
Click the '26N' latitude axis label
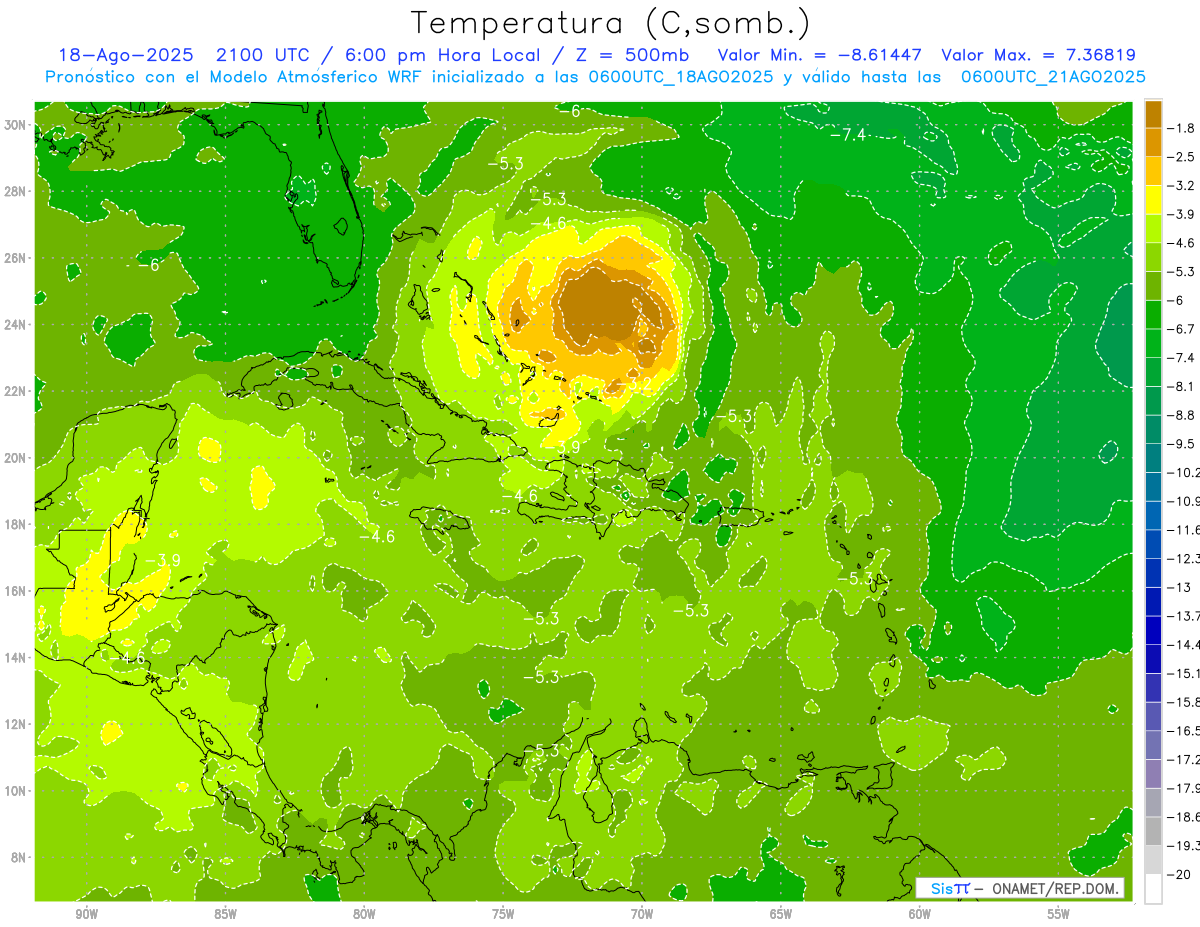(x=15, y=258)
